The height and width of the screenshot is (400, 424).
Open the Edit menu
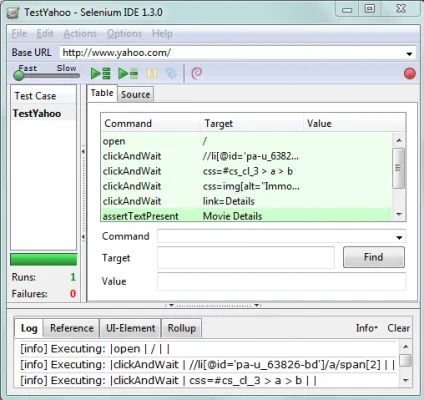point(45,33)
